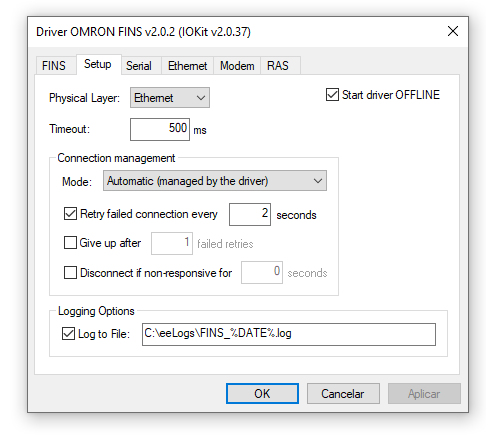Close the Driver OMRON FINS dialog
The image size is (486, 436).
[x=452, y=31]
